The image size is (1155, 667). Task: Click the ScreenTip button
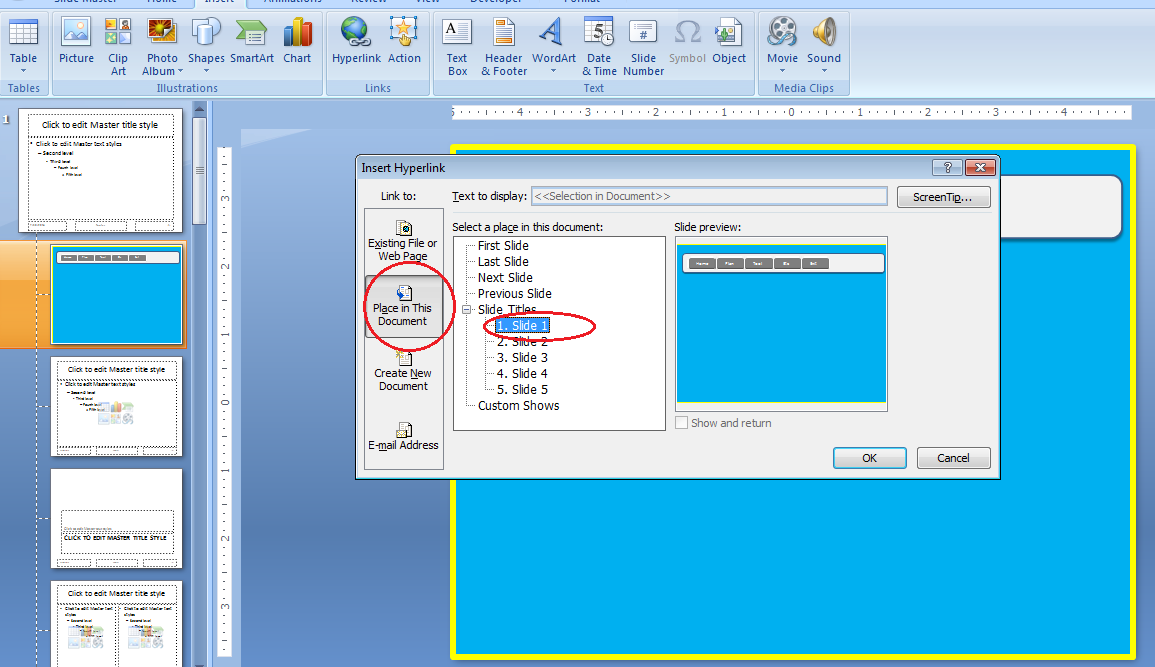click(x=943, y=196)
